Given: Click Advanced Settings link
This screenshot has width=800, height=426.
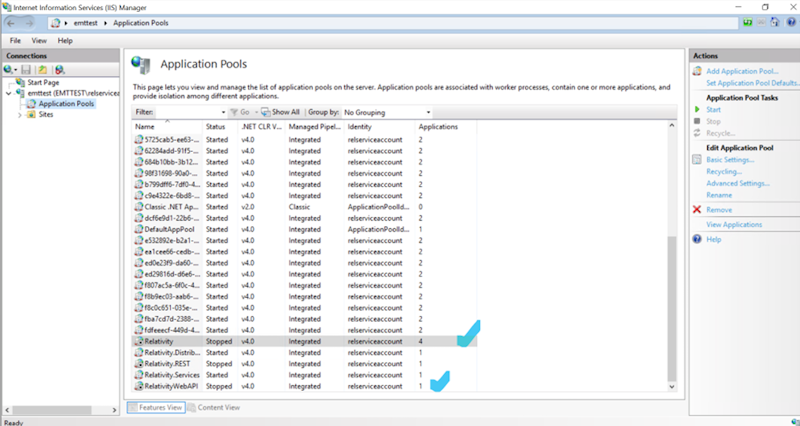Looking at the screenshot, I should pyautogui.click(x=738, y=183).
